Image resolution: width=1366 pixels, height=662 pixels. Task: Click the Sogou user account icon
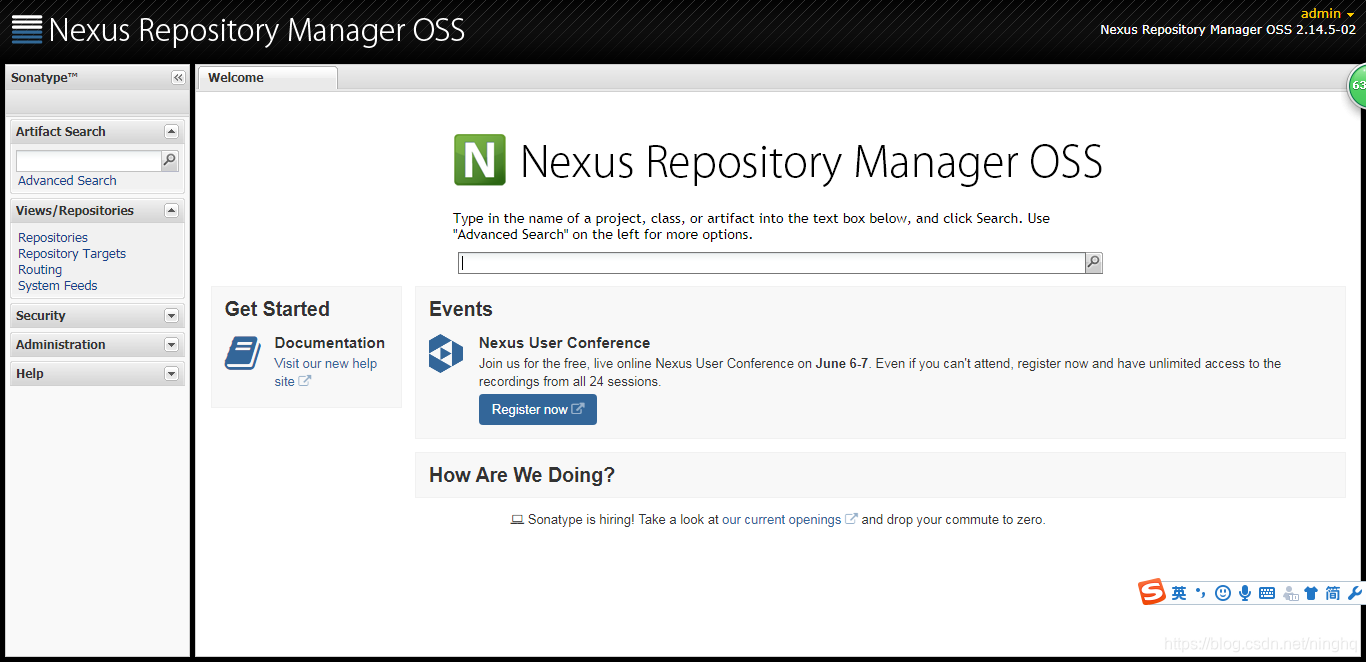1290,593
